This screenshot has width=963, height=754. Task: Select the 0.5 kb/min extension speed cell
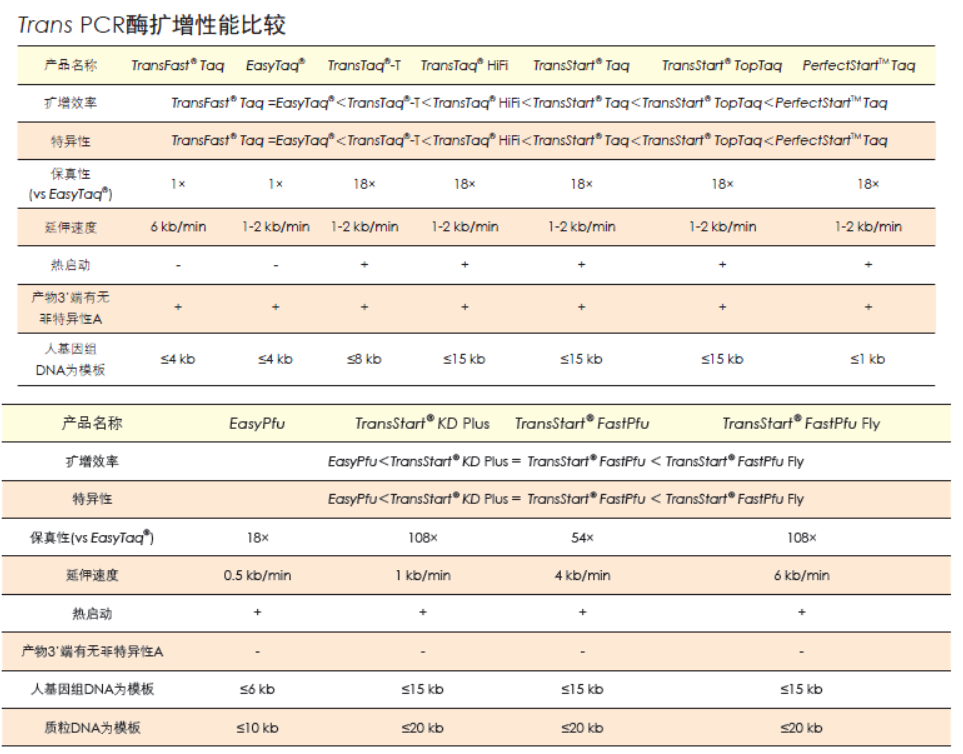[x=257, y=576]
